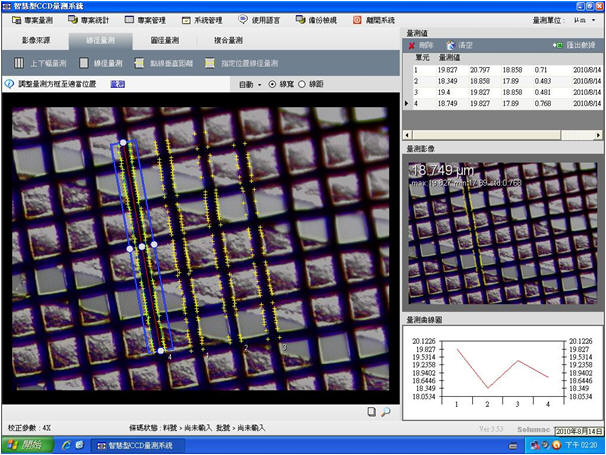Click the 使用語言 speech bubble icon
This screenshot has height=455, width=606.
[x=243, y=19]
